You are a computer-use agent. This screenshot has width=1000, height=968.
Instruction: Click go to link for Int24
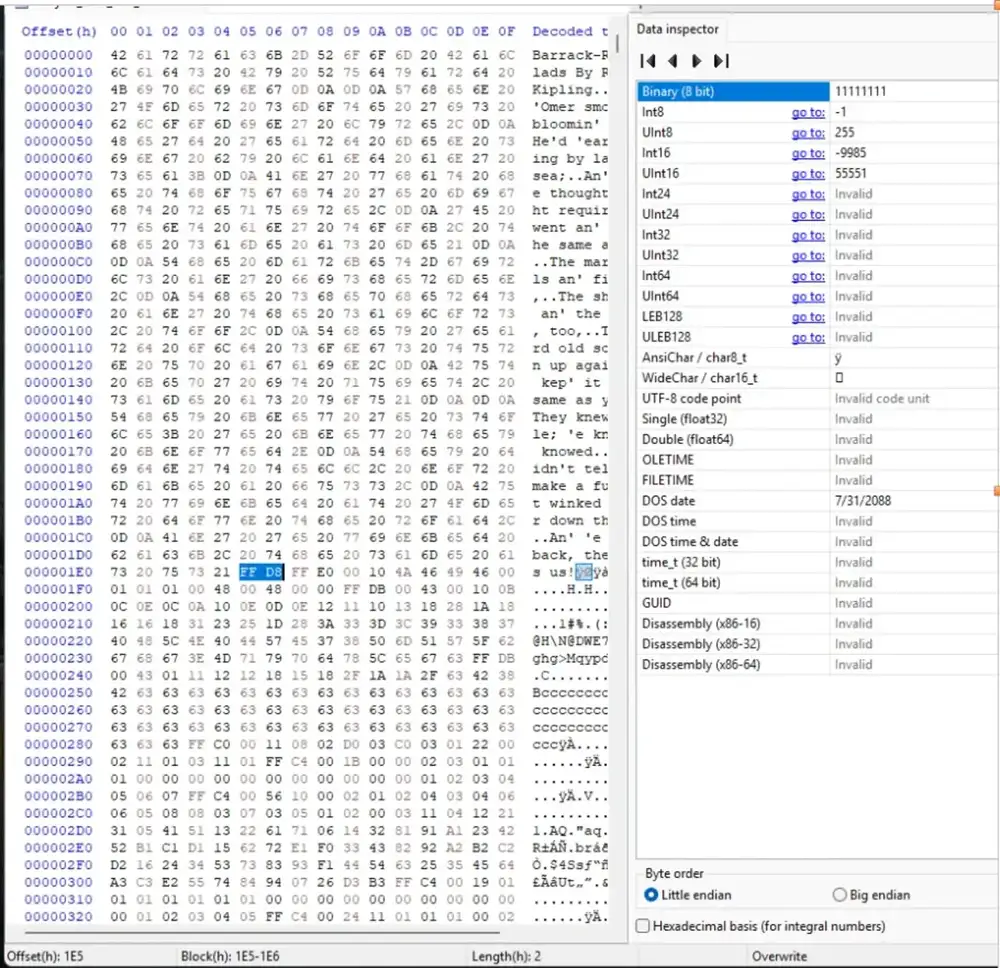pos(808,194)
